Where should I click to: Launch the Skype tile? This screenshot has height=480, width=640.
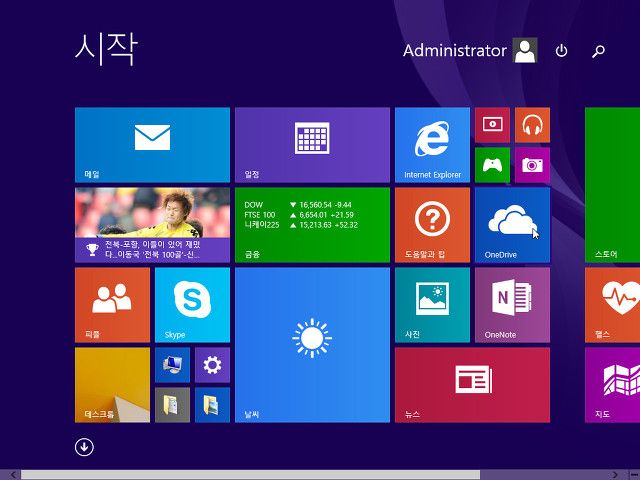(192, 305)
